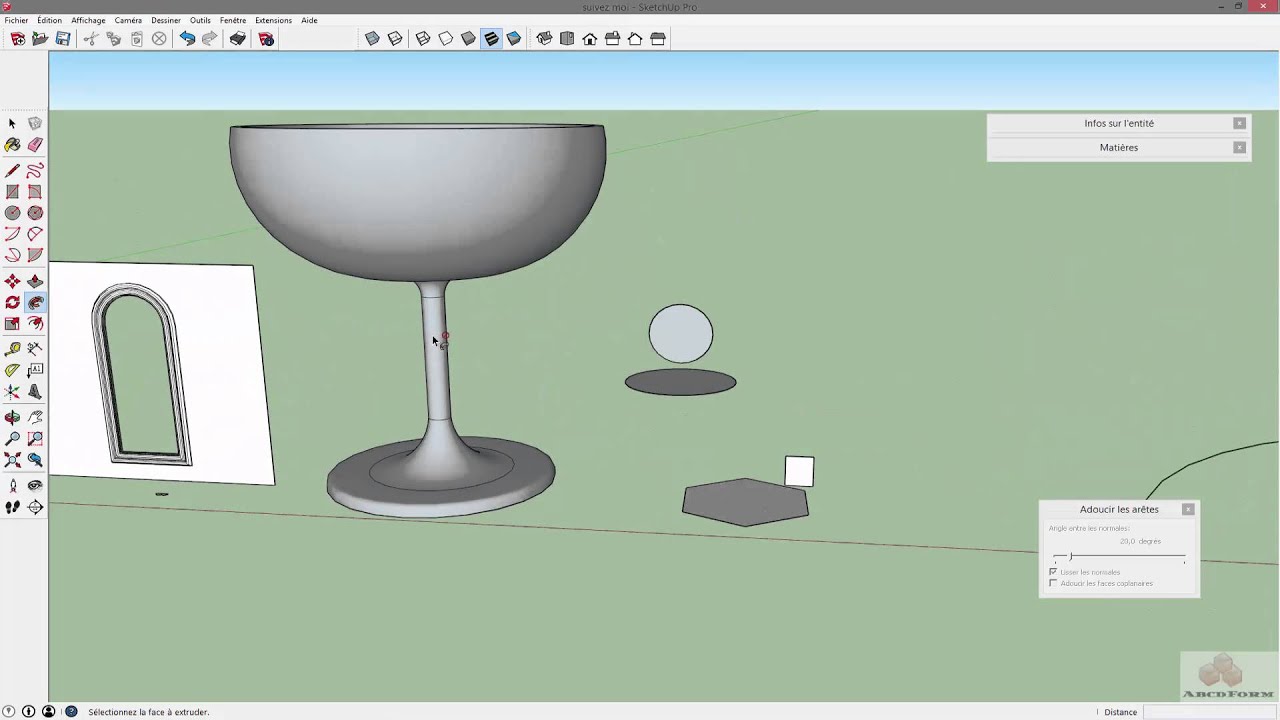Select the Scale tool
1280x720 pixels.
tap(12, 324)
